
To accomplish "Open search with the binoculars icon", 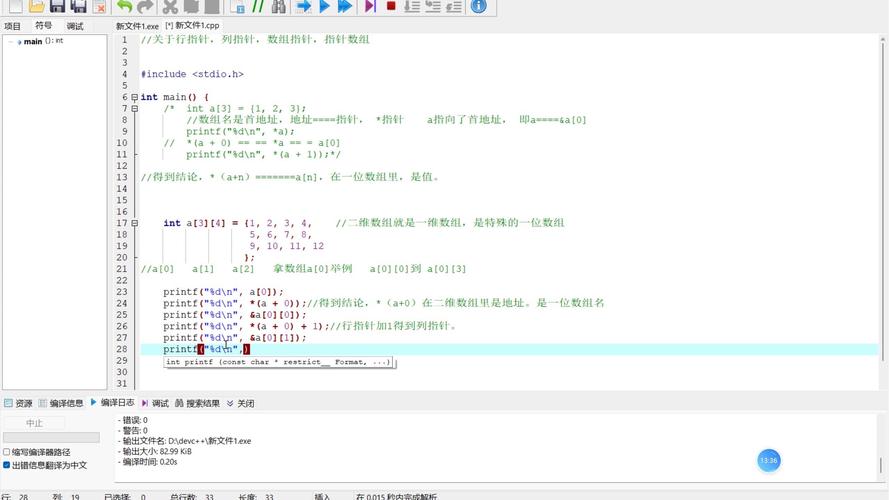I will [x=278, y=6].
